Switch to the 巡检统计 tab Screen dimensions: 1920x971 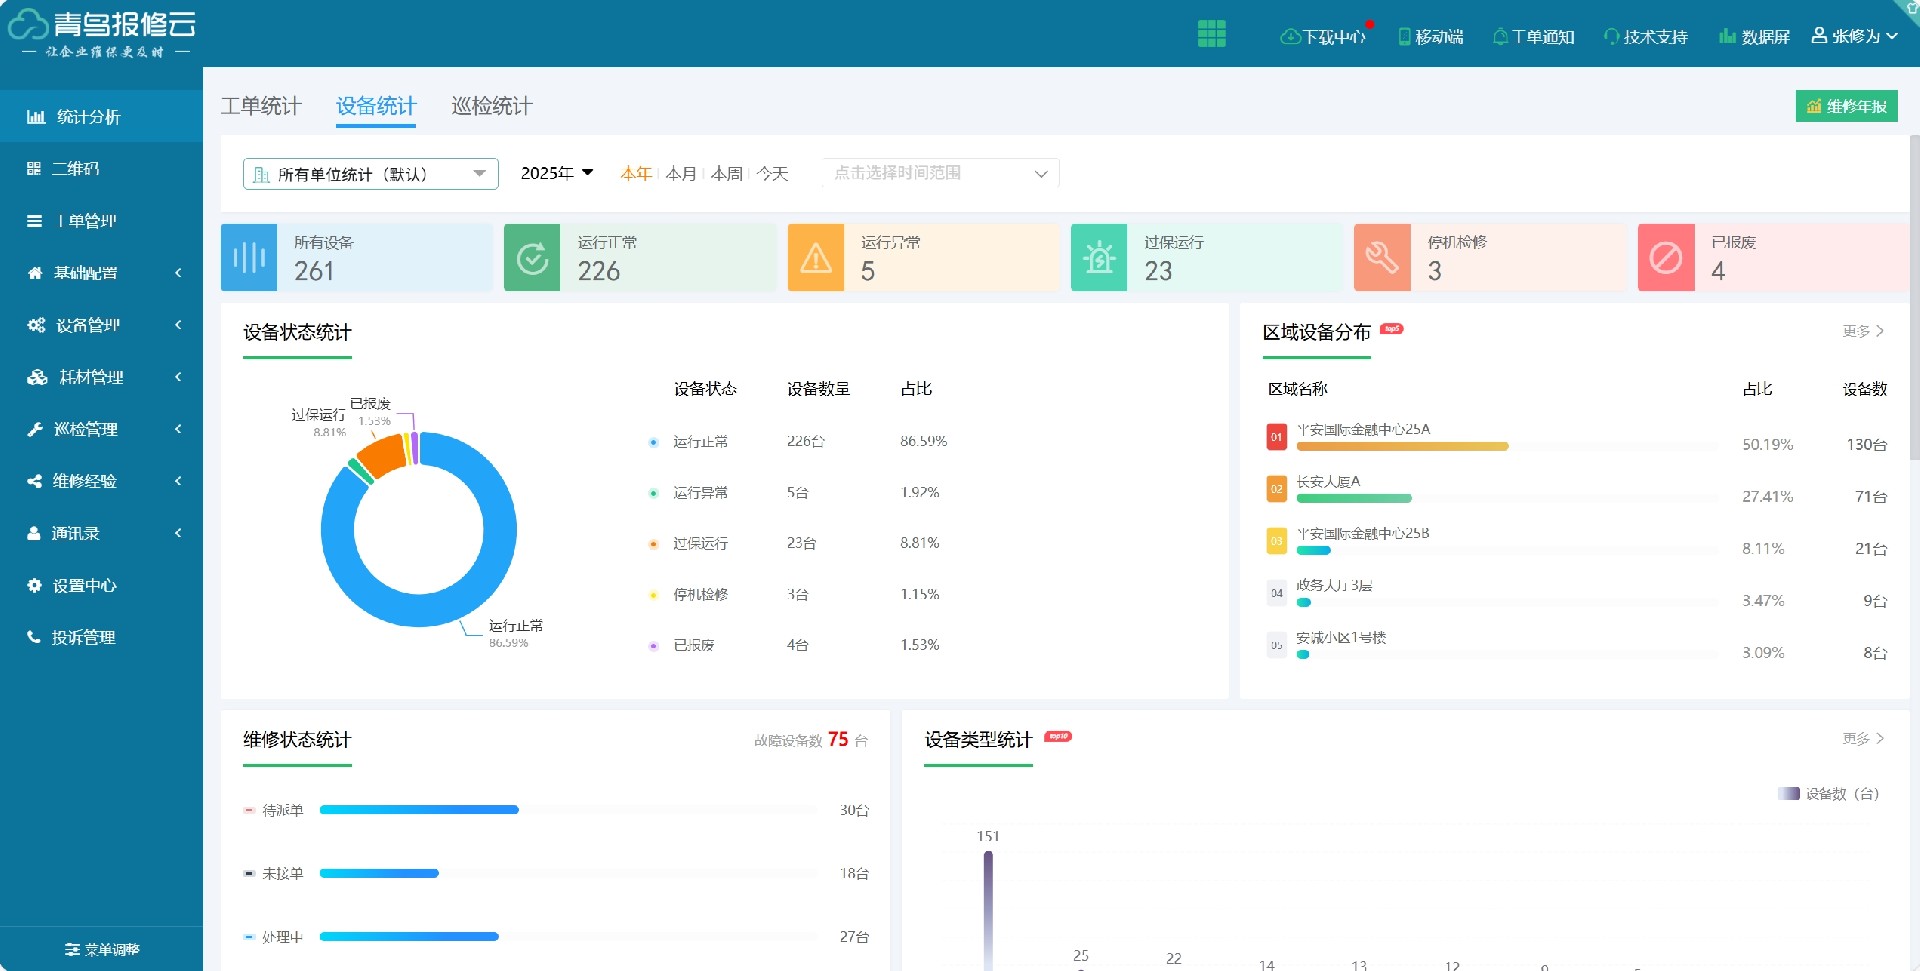492,106
